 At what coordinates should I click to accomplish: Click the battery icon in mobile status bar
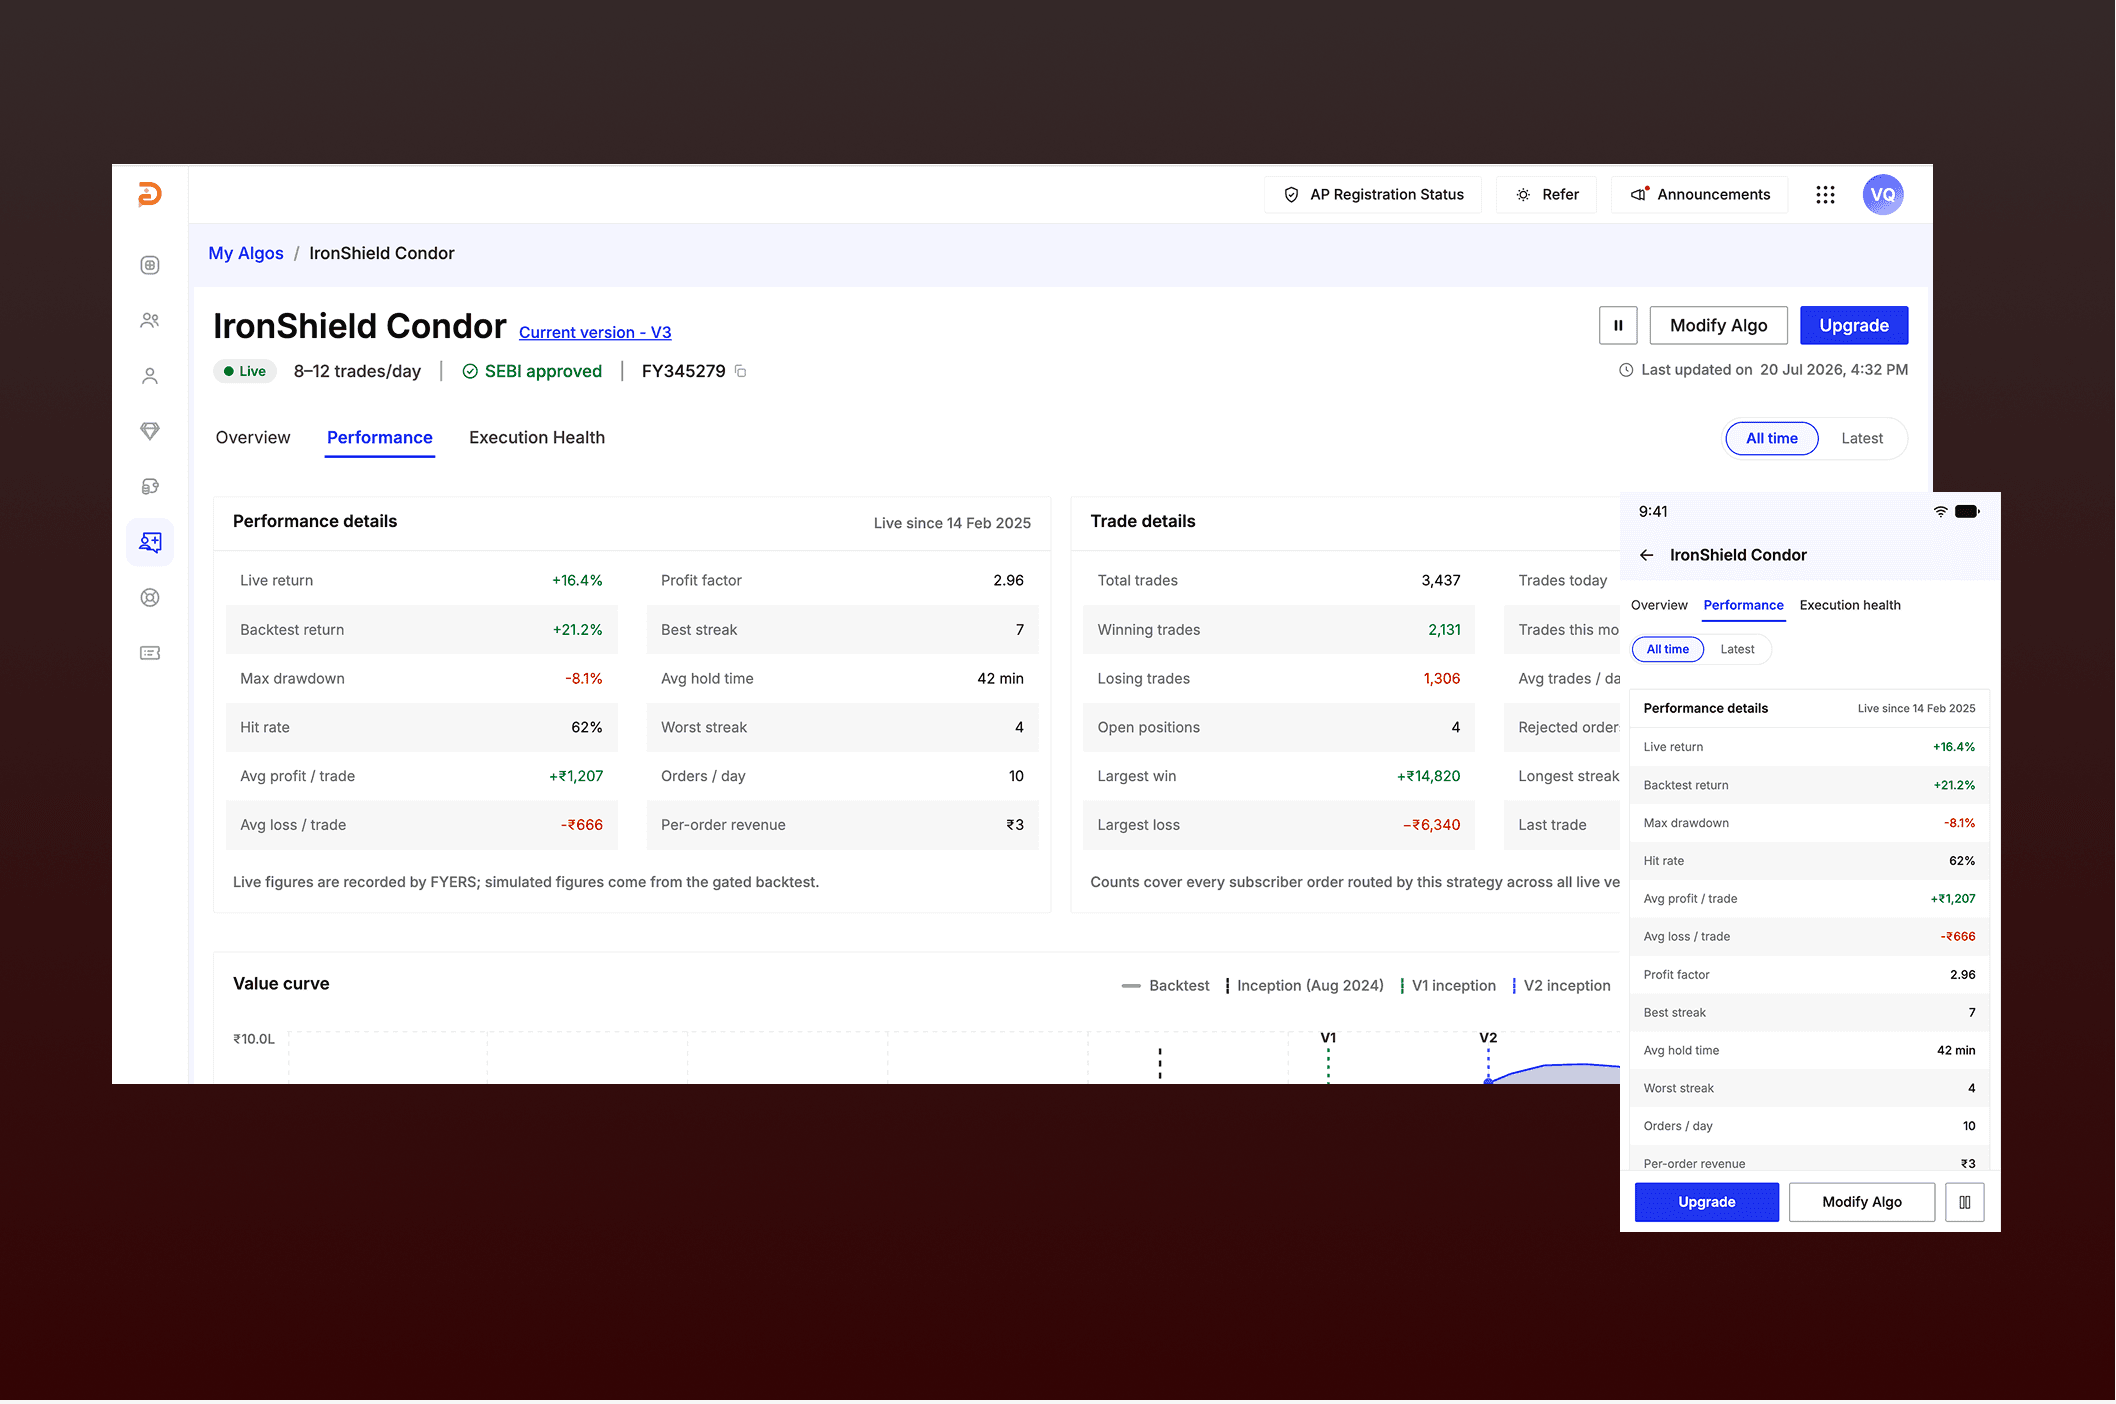1967,512
